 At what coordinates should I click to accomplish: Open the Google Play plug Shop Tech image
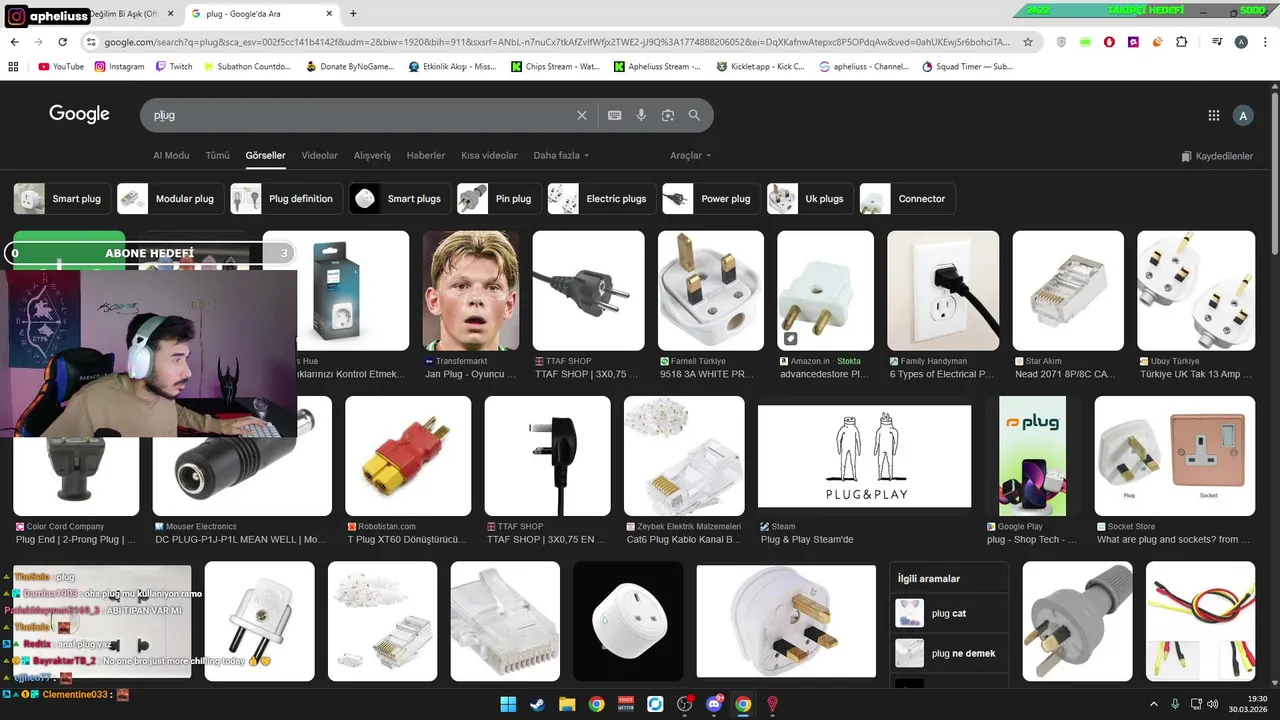coord(1033,455)
